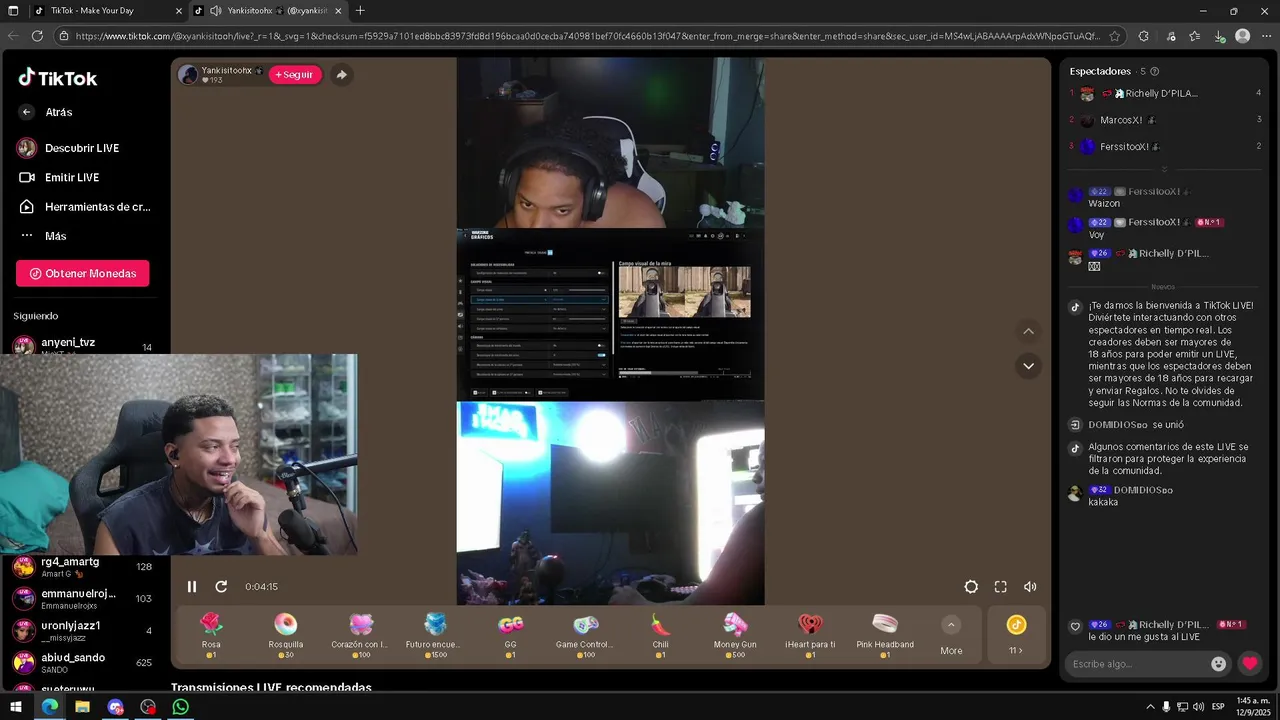Image resolution: width=1280 pixels, height=720 pixels.
Task: Enter fullscreen mode on the stream
Action: [1000, 587]
